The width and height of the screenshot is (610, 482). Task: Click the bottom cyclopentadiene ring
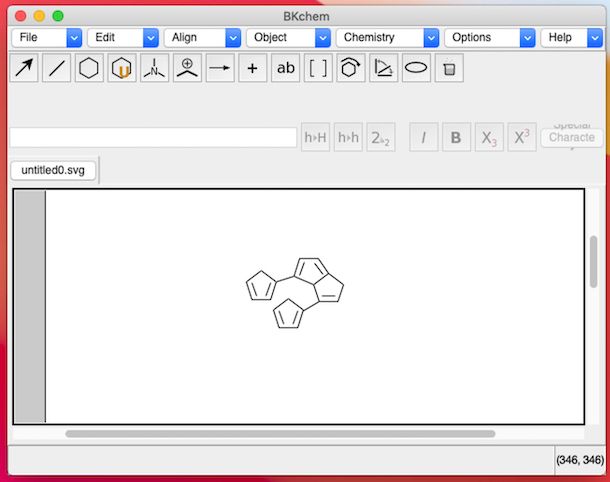pyautogui.click(x=288, y=314)
